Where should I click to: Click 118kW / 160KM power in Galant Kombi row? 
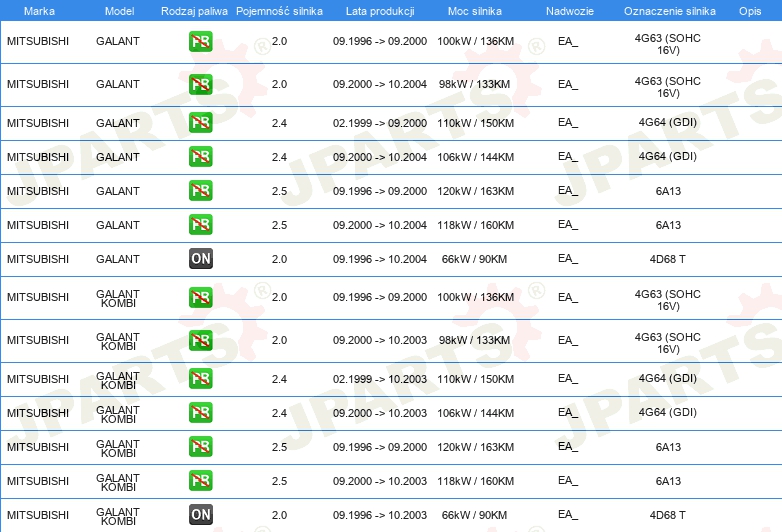pos(475,481)
